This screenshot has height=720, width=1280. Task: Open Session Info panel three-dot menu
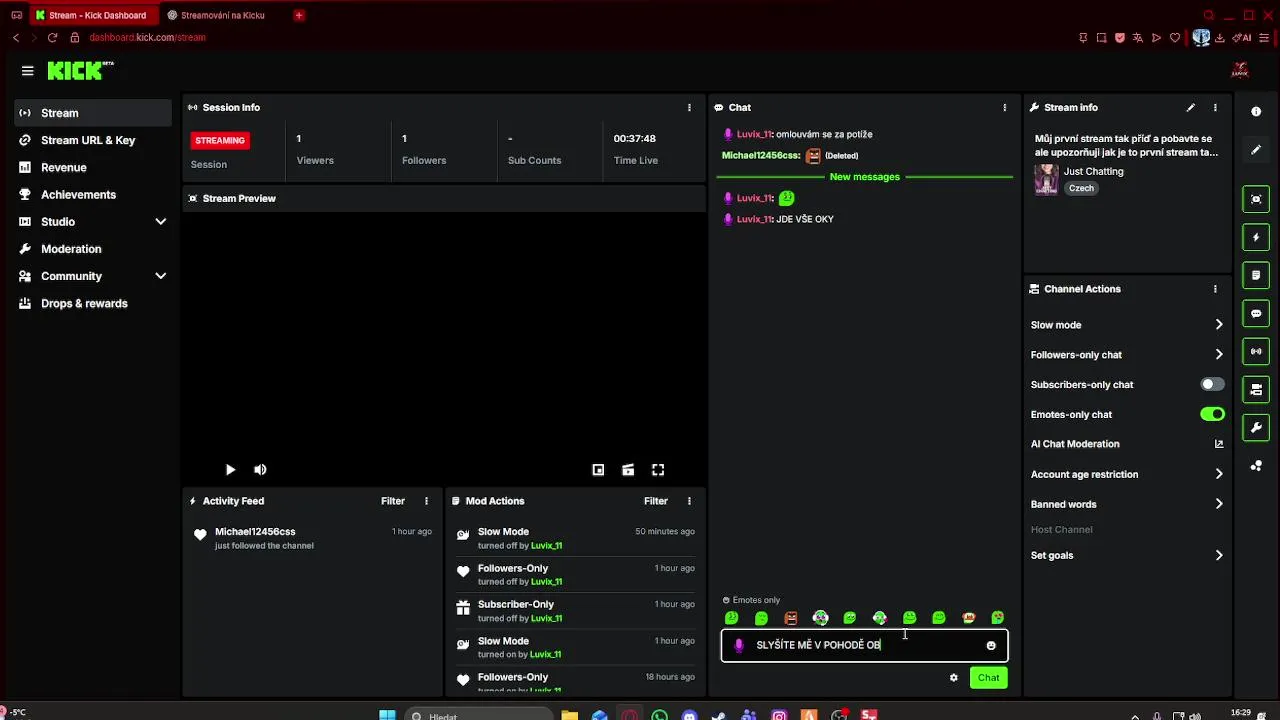pos(689,107)
